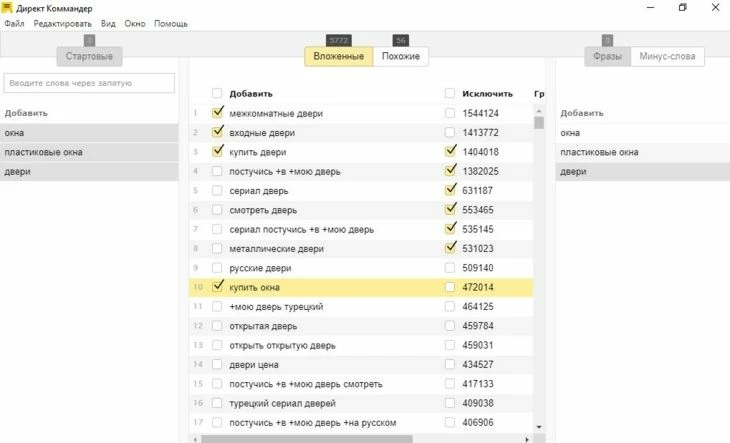The image size is (730, 443).
Task: Uncheck Исключить for row 531023
Action: tap(450, 248)
